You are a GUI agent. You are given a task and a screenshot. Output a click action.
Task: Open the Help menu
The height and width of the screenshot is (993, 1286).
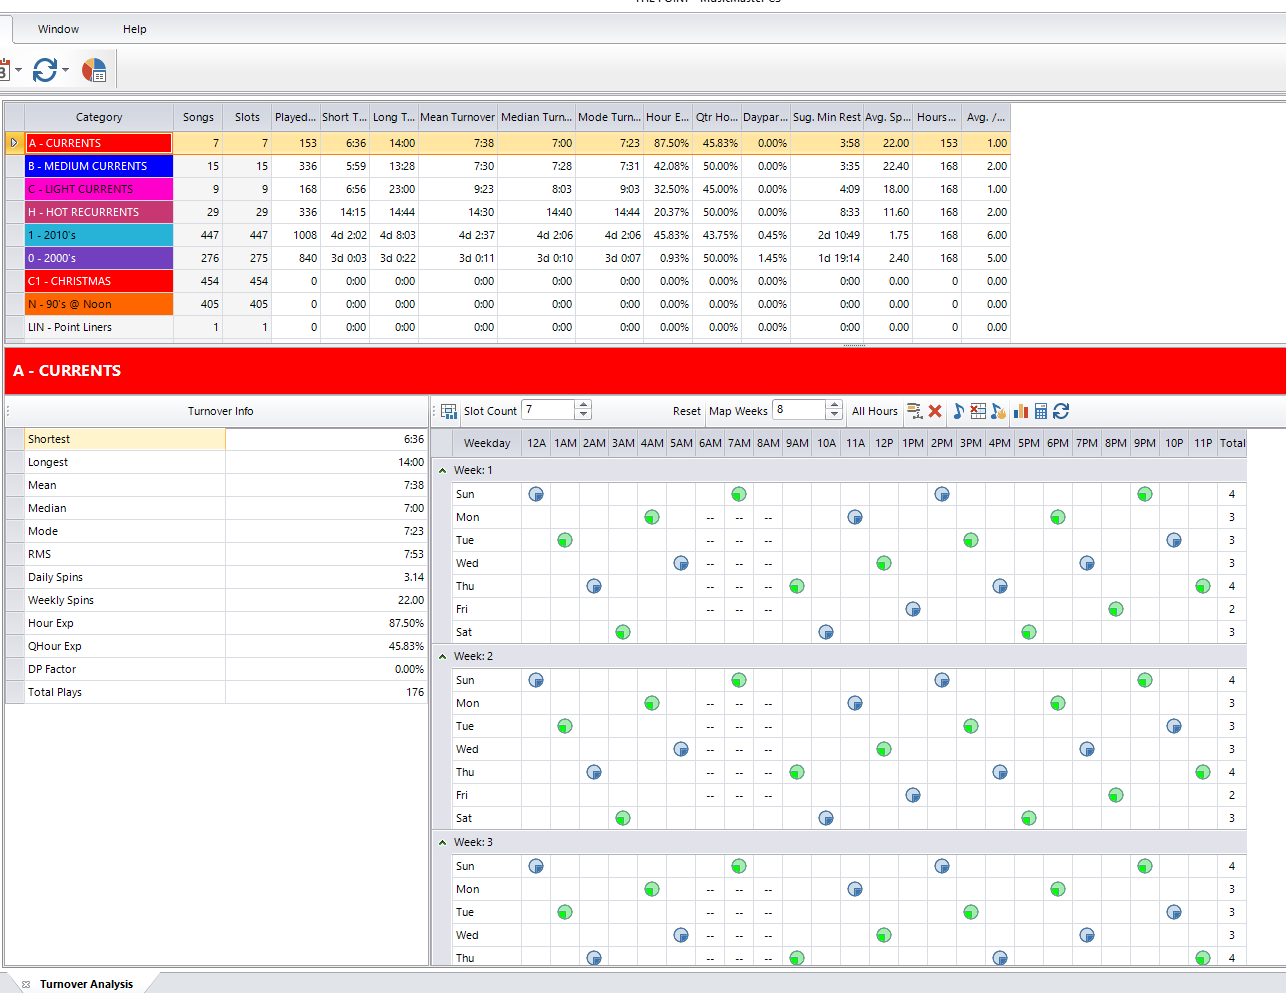pyautogui.click(x=135, y=29)
